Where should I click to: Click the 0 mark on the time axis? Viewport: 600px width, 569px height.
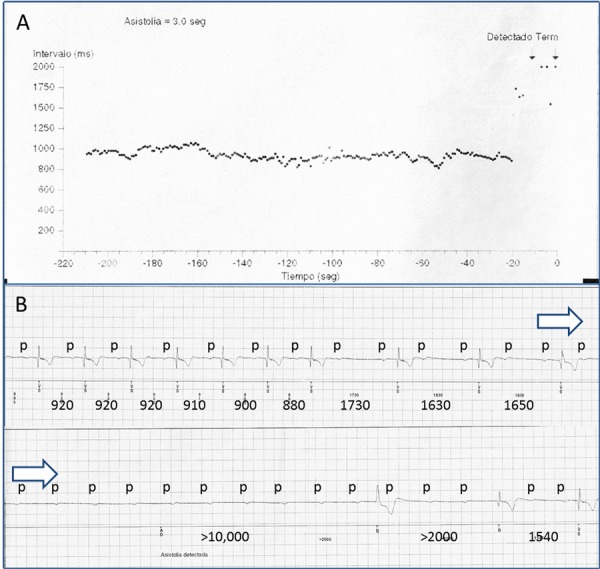coord(557,262)
